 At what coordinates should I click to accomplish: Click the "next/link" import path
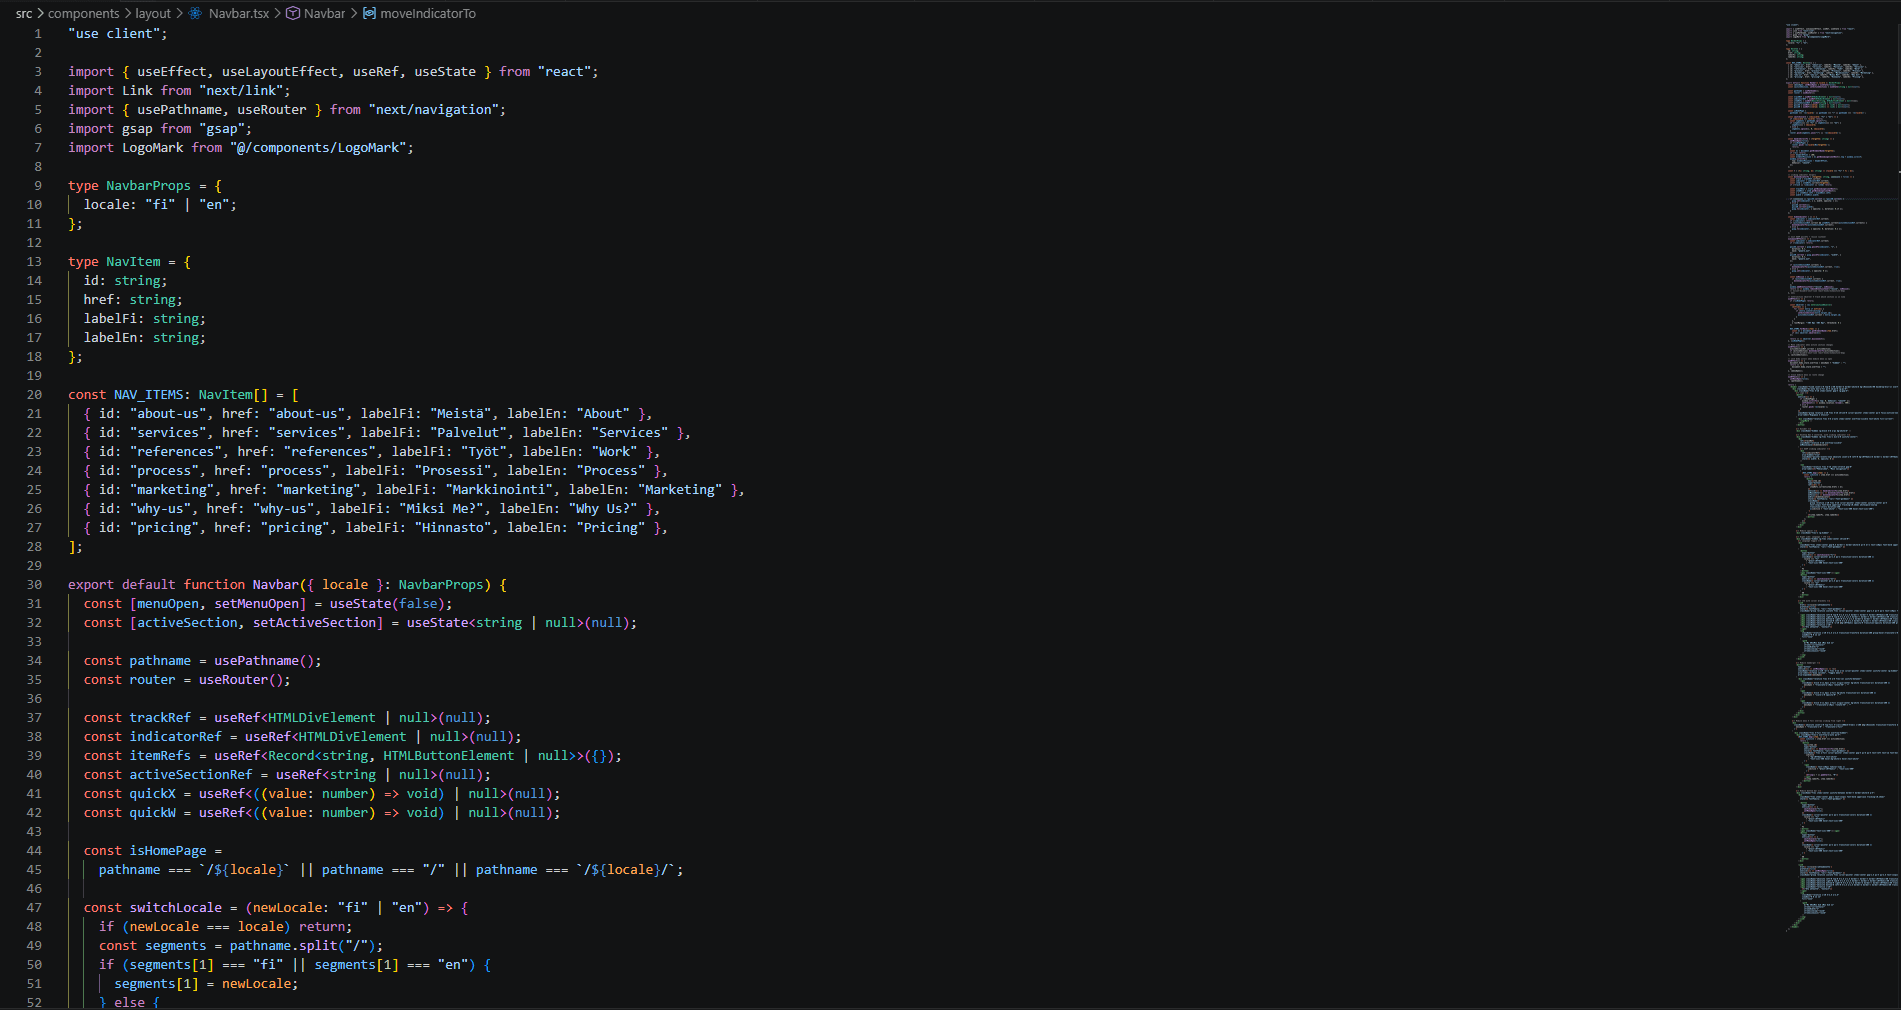click(241, 91)
